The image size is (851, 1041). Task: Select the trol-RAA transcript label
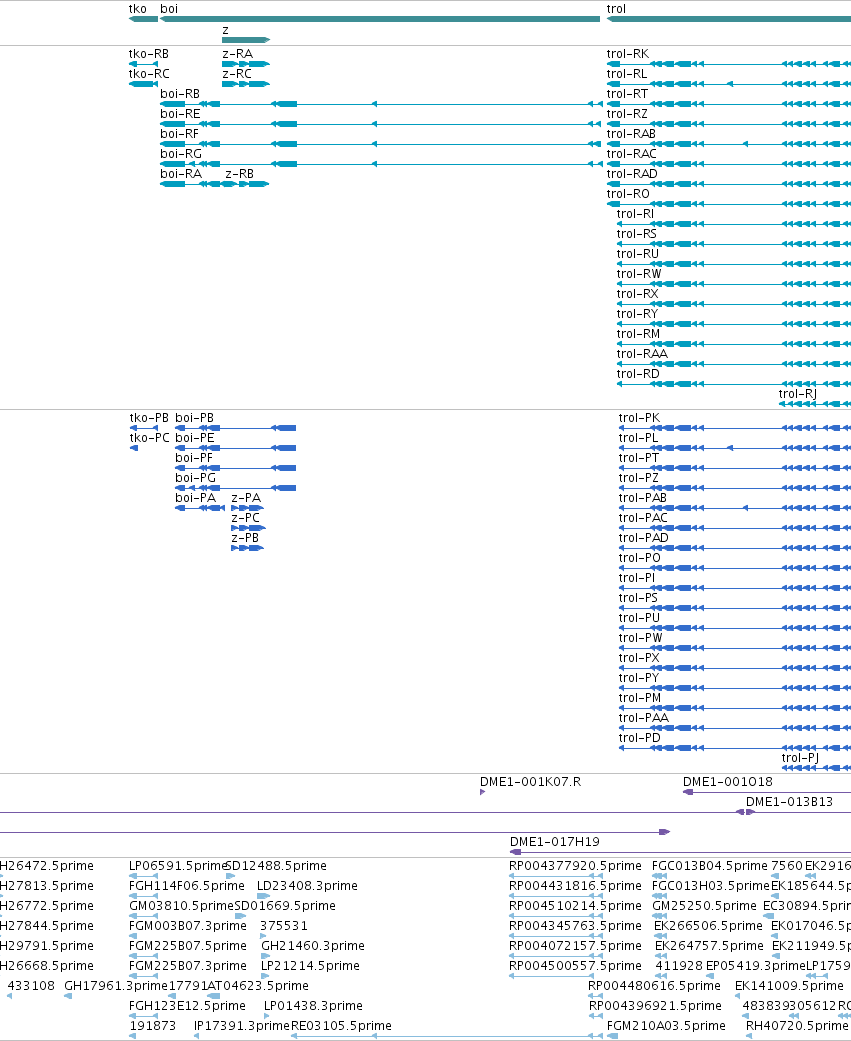point(642,353)
